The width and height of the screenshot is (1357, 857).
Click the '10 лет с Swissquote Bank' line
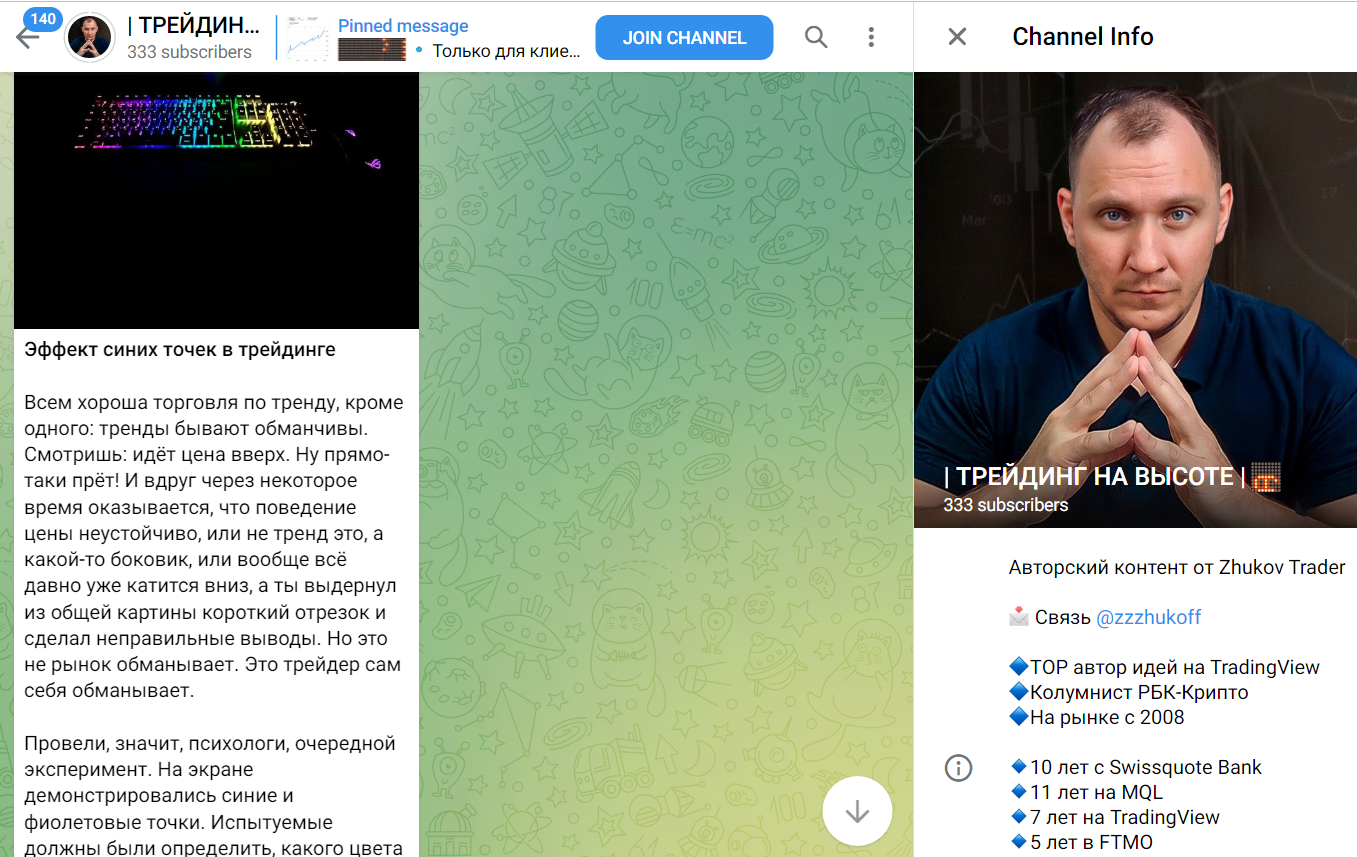[1135, 767]
